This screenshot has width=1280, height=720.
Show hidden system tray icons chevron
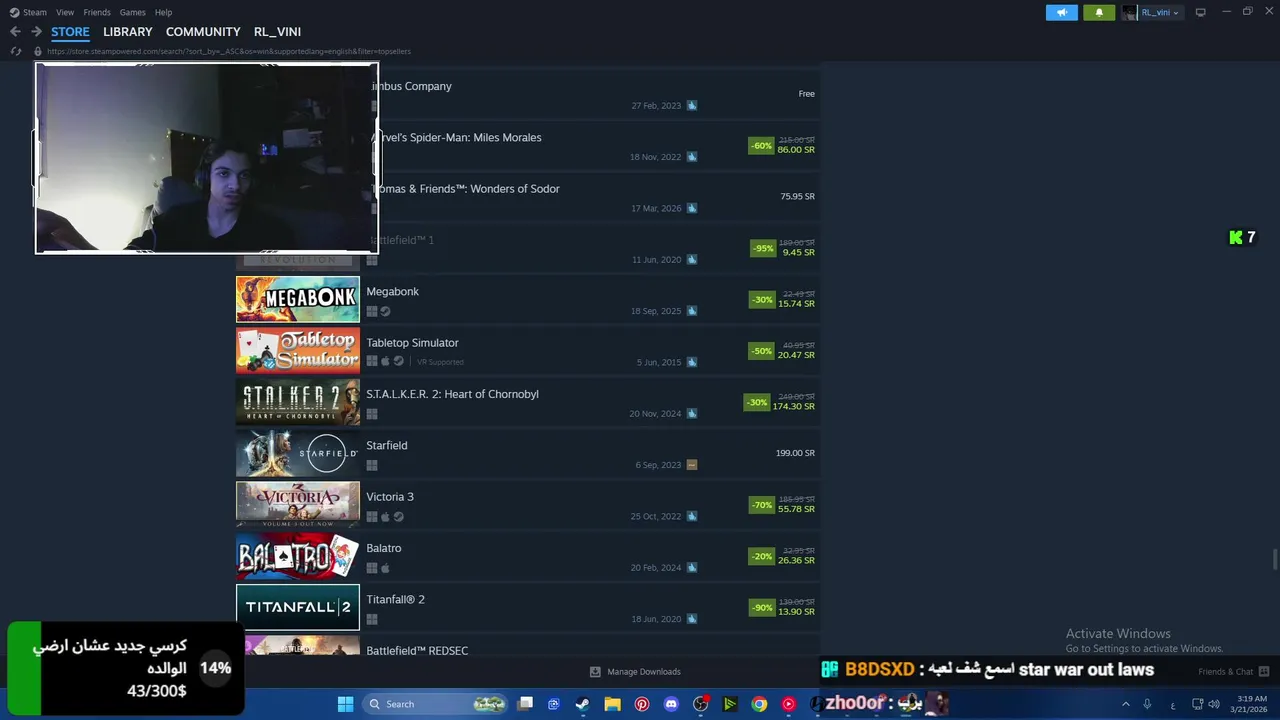[x=1125, y=704]
